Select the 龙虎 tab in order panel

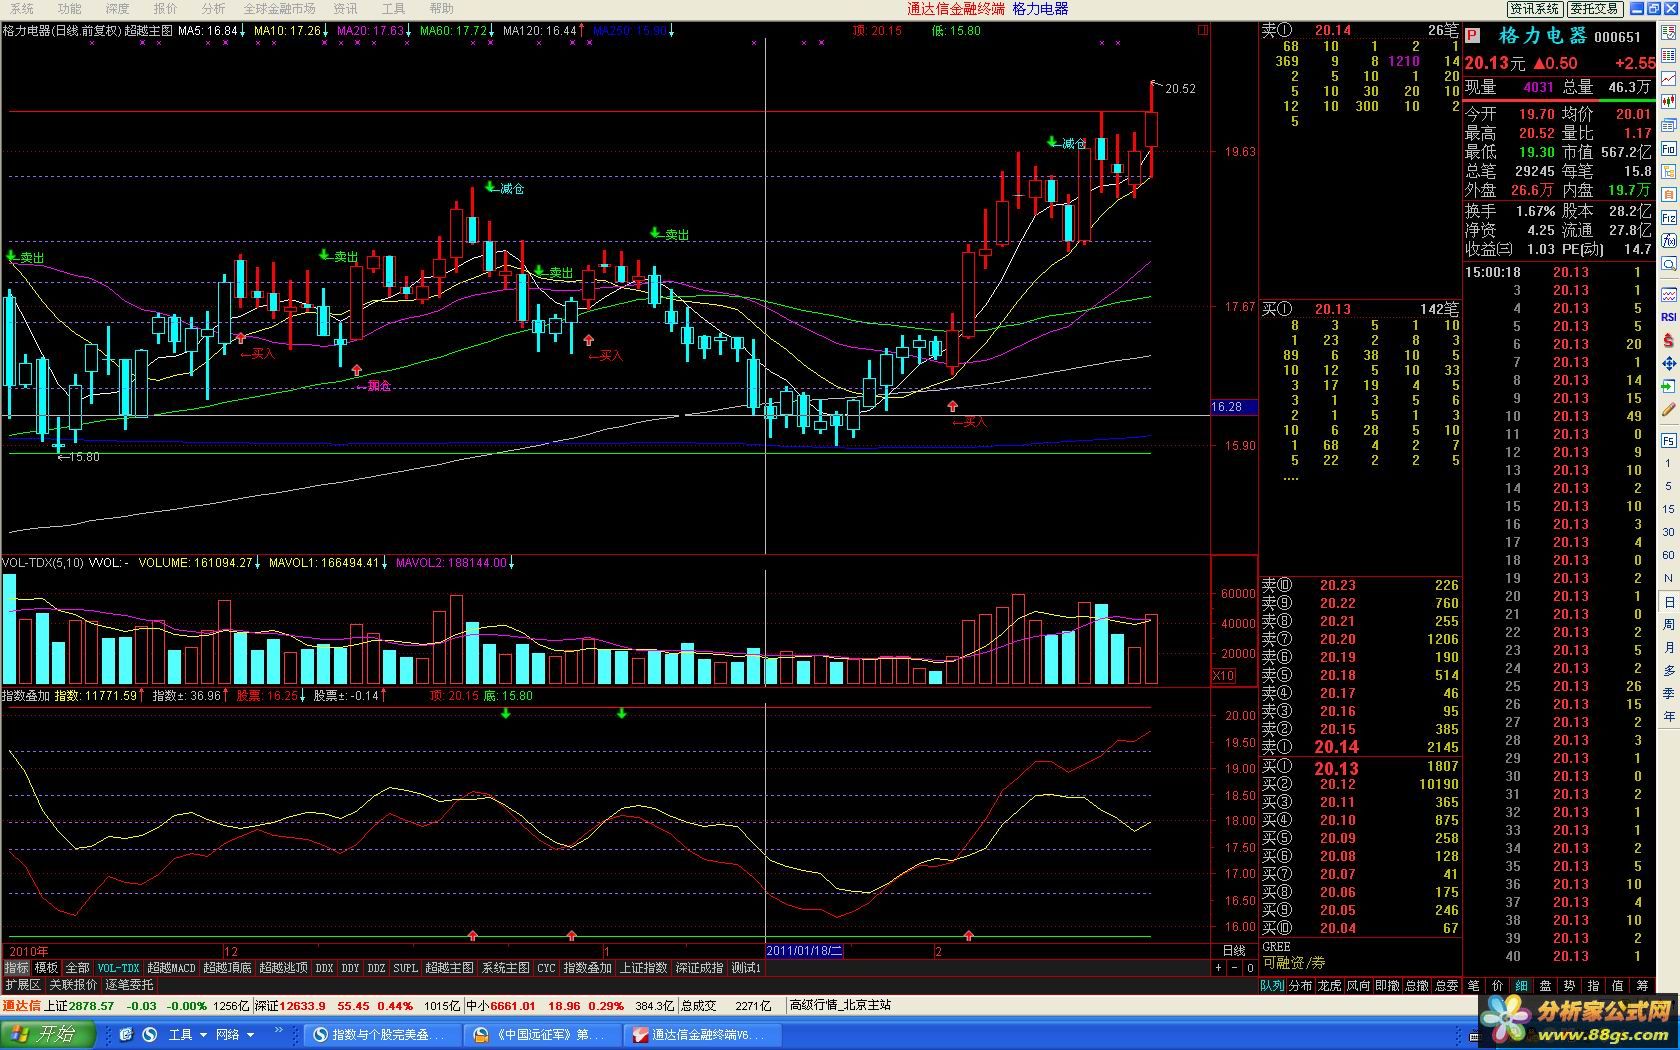1329,985
